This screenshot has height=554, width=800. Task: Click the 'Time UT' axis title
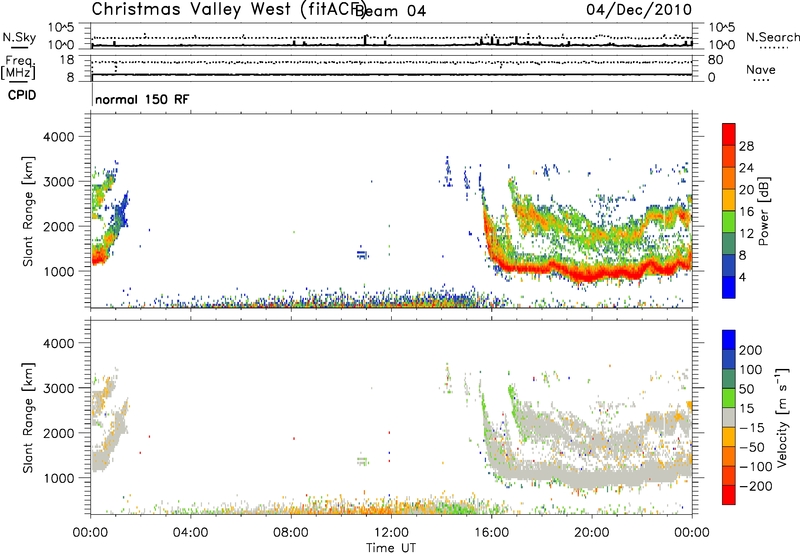pos(391,548)
